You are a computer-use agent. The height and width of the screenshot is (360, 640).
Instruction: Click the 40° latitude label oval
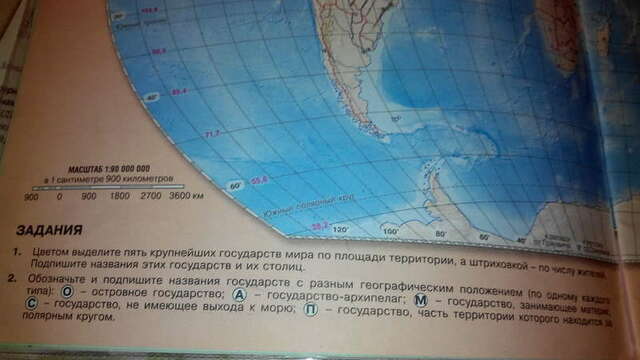pyautogui.click(x=152, y=98)
